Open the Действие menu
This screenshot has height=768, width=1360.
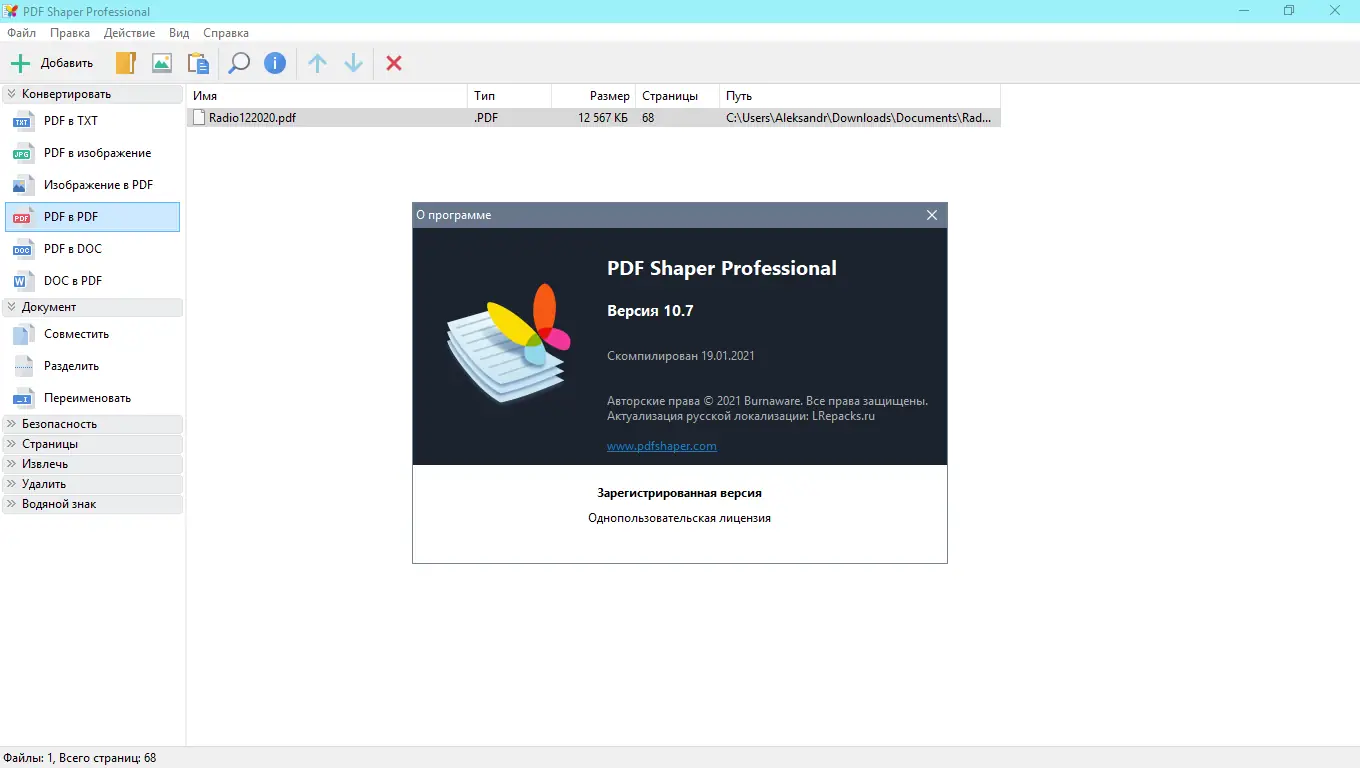tap(129, 33)
